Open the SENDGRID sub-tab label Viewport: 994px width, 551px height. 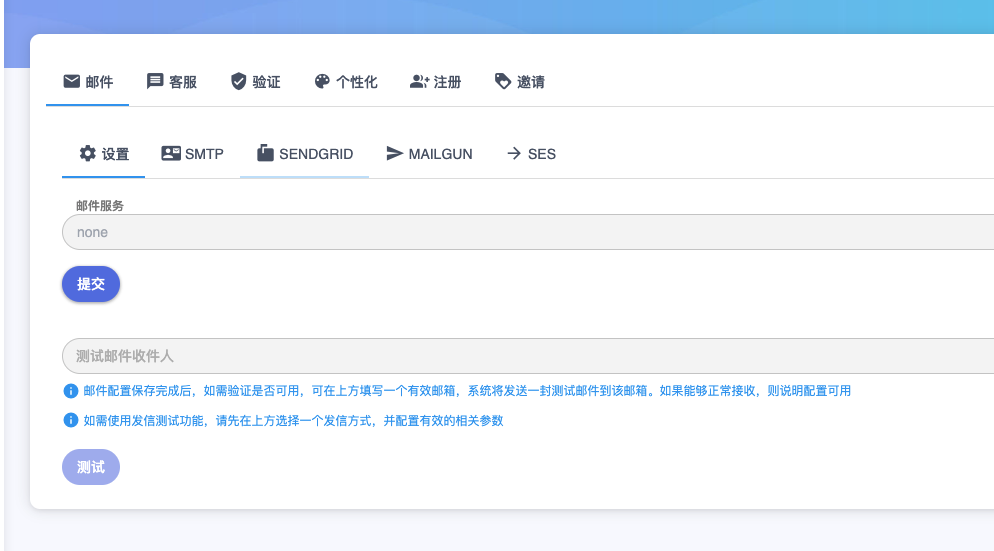[x=316, y=154]
